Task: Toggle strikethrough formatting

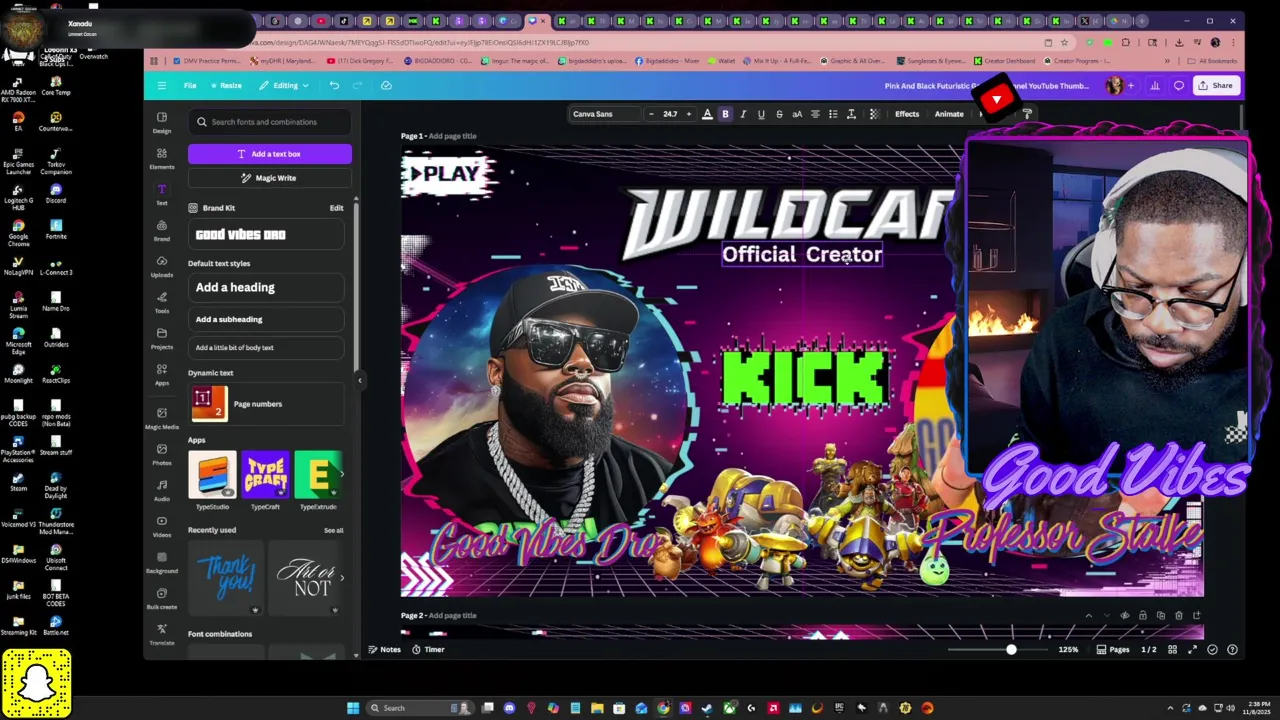Action: pyautogui.click(x=779, y=114)
